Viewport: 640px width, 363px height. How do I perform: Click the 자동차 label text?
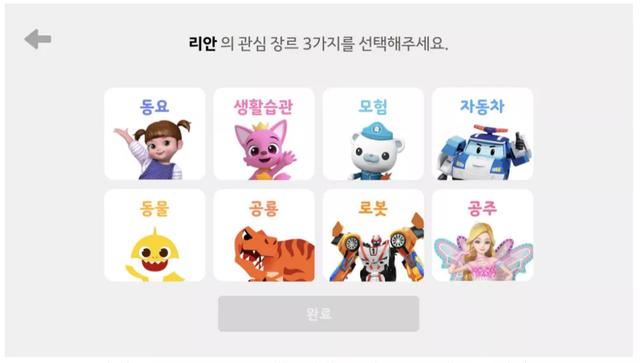point(482,106)
